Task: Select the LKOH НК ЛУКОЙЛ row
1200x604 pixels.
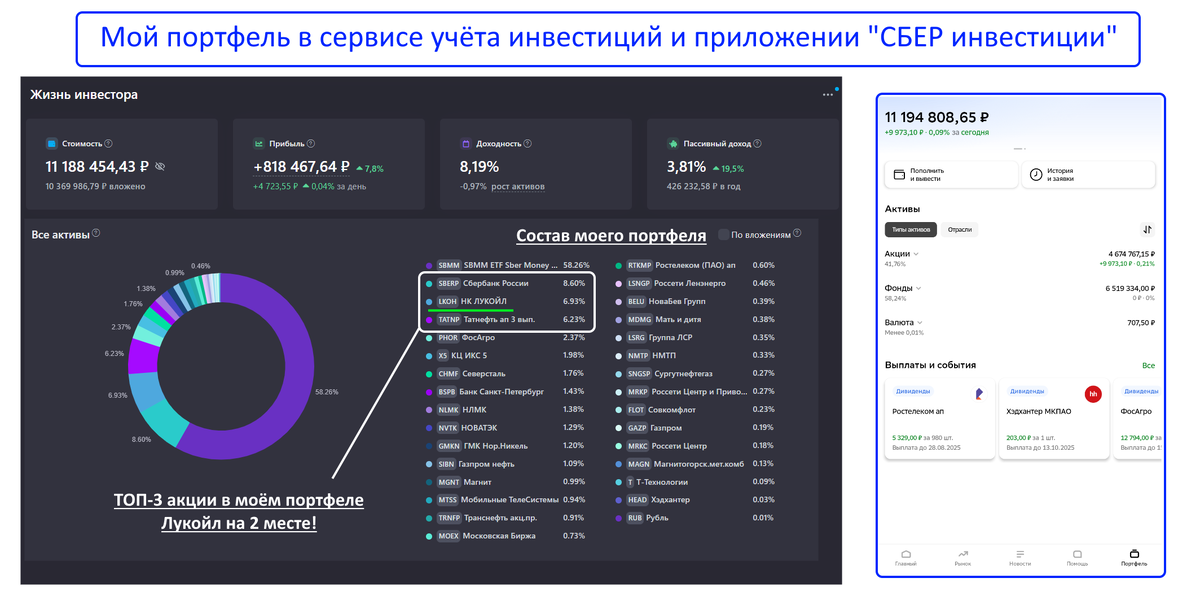Action: (x=508, y=301)
